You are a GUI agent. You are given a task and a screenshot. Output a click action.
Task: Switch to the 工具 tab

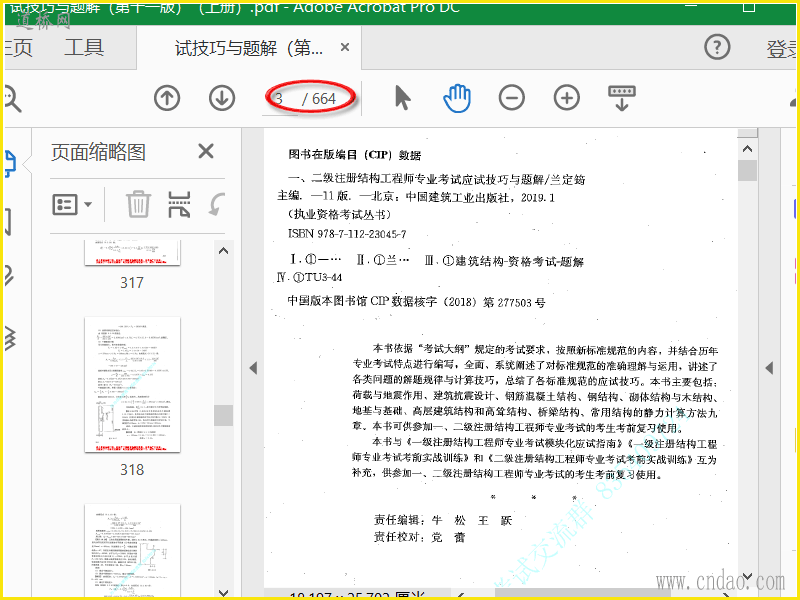pyautogui.click(x=84, y=47)
